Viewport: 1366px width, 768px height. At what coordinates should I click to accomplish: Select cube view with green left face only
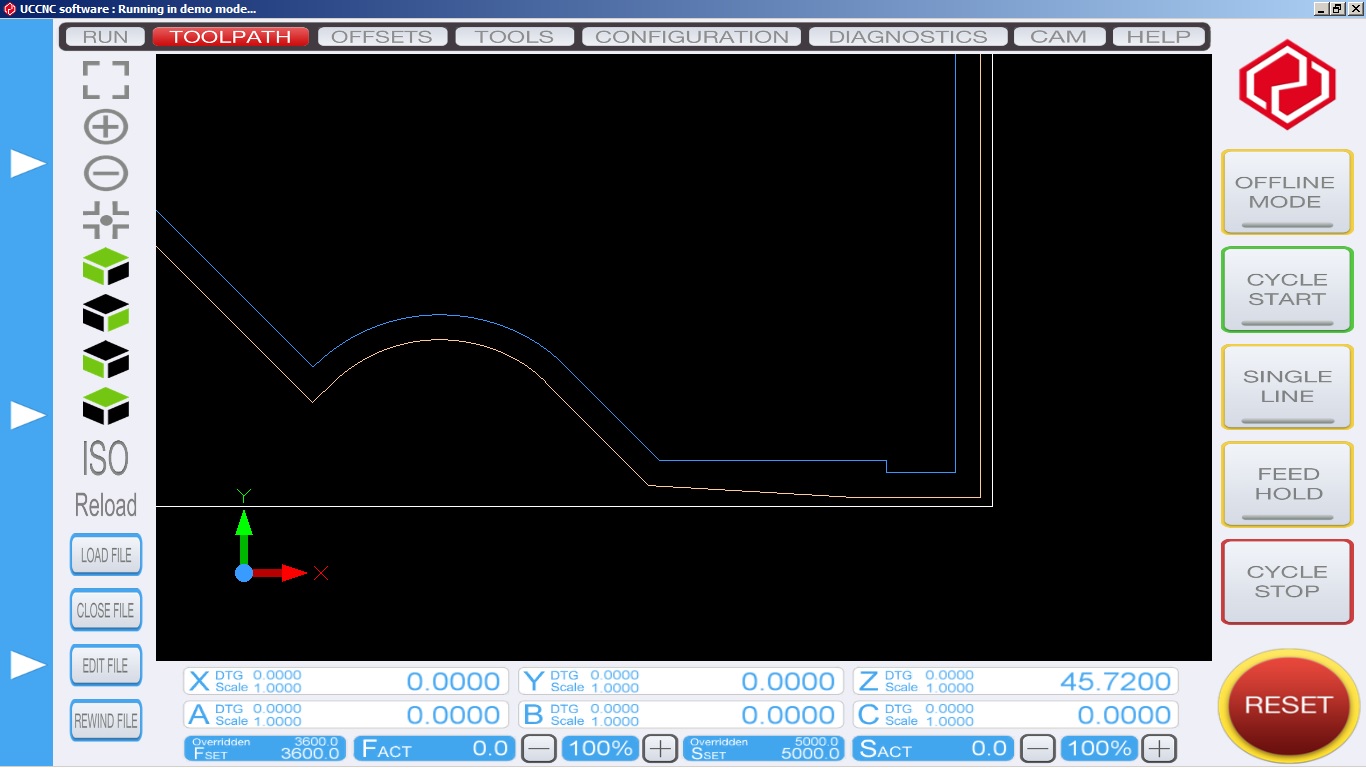pos(106,360)
